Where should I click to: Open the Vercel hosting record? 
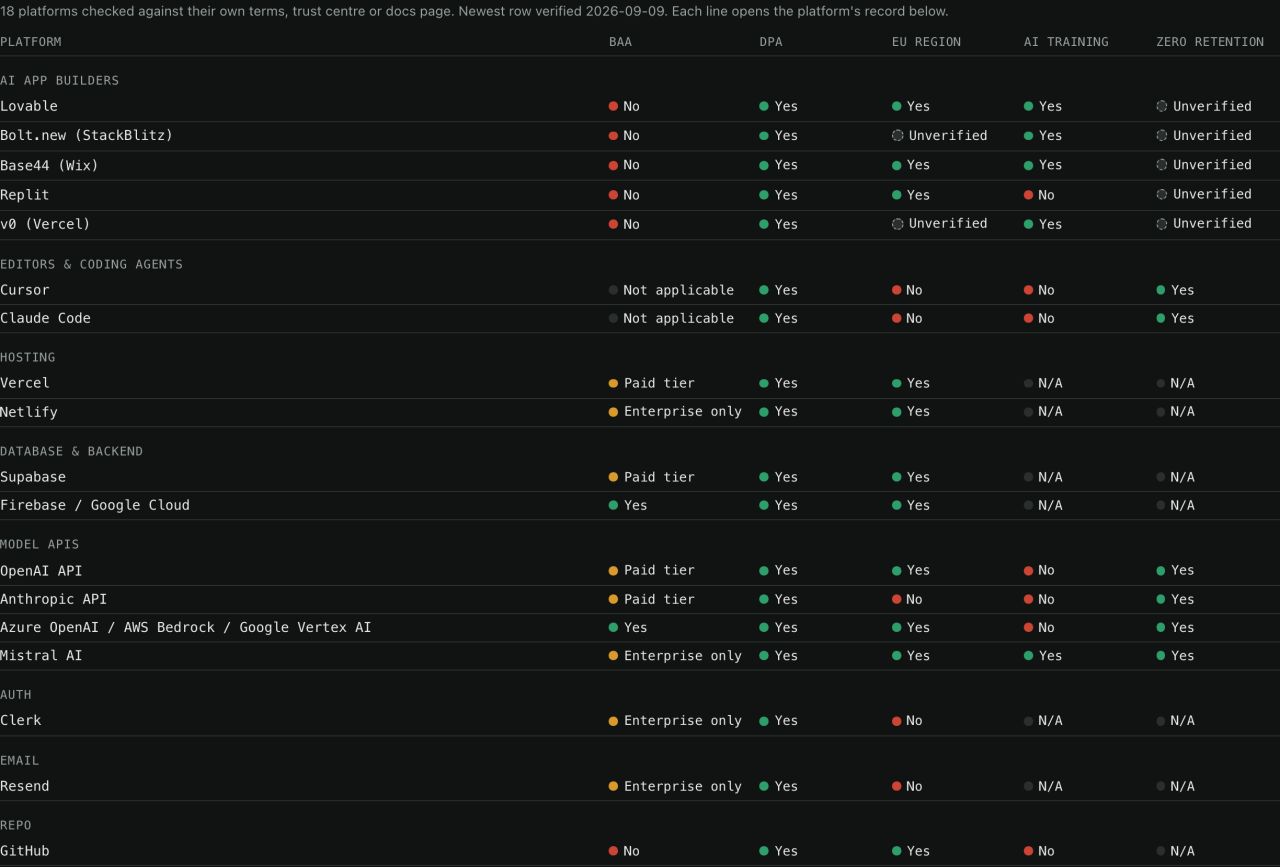click(x=640, y=383)
